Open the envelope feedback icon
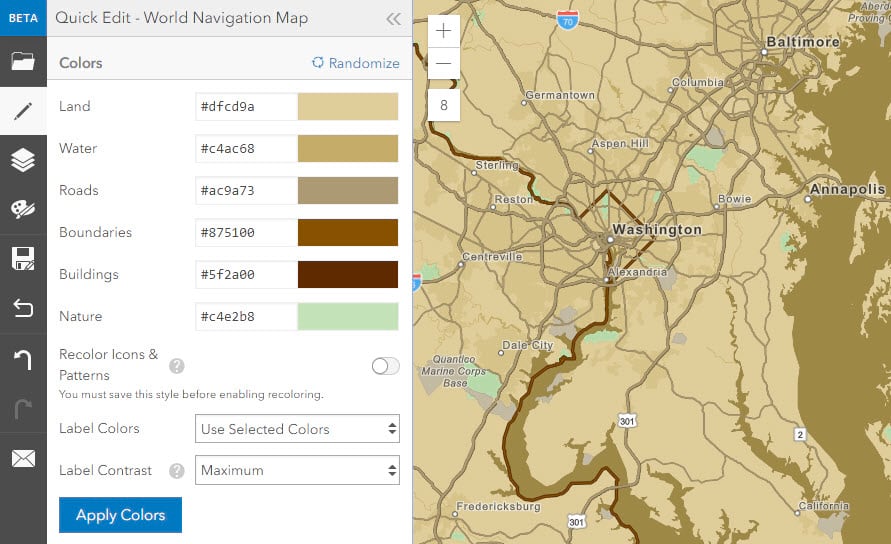 [x=23, y=458]
